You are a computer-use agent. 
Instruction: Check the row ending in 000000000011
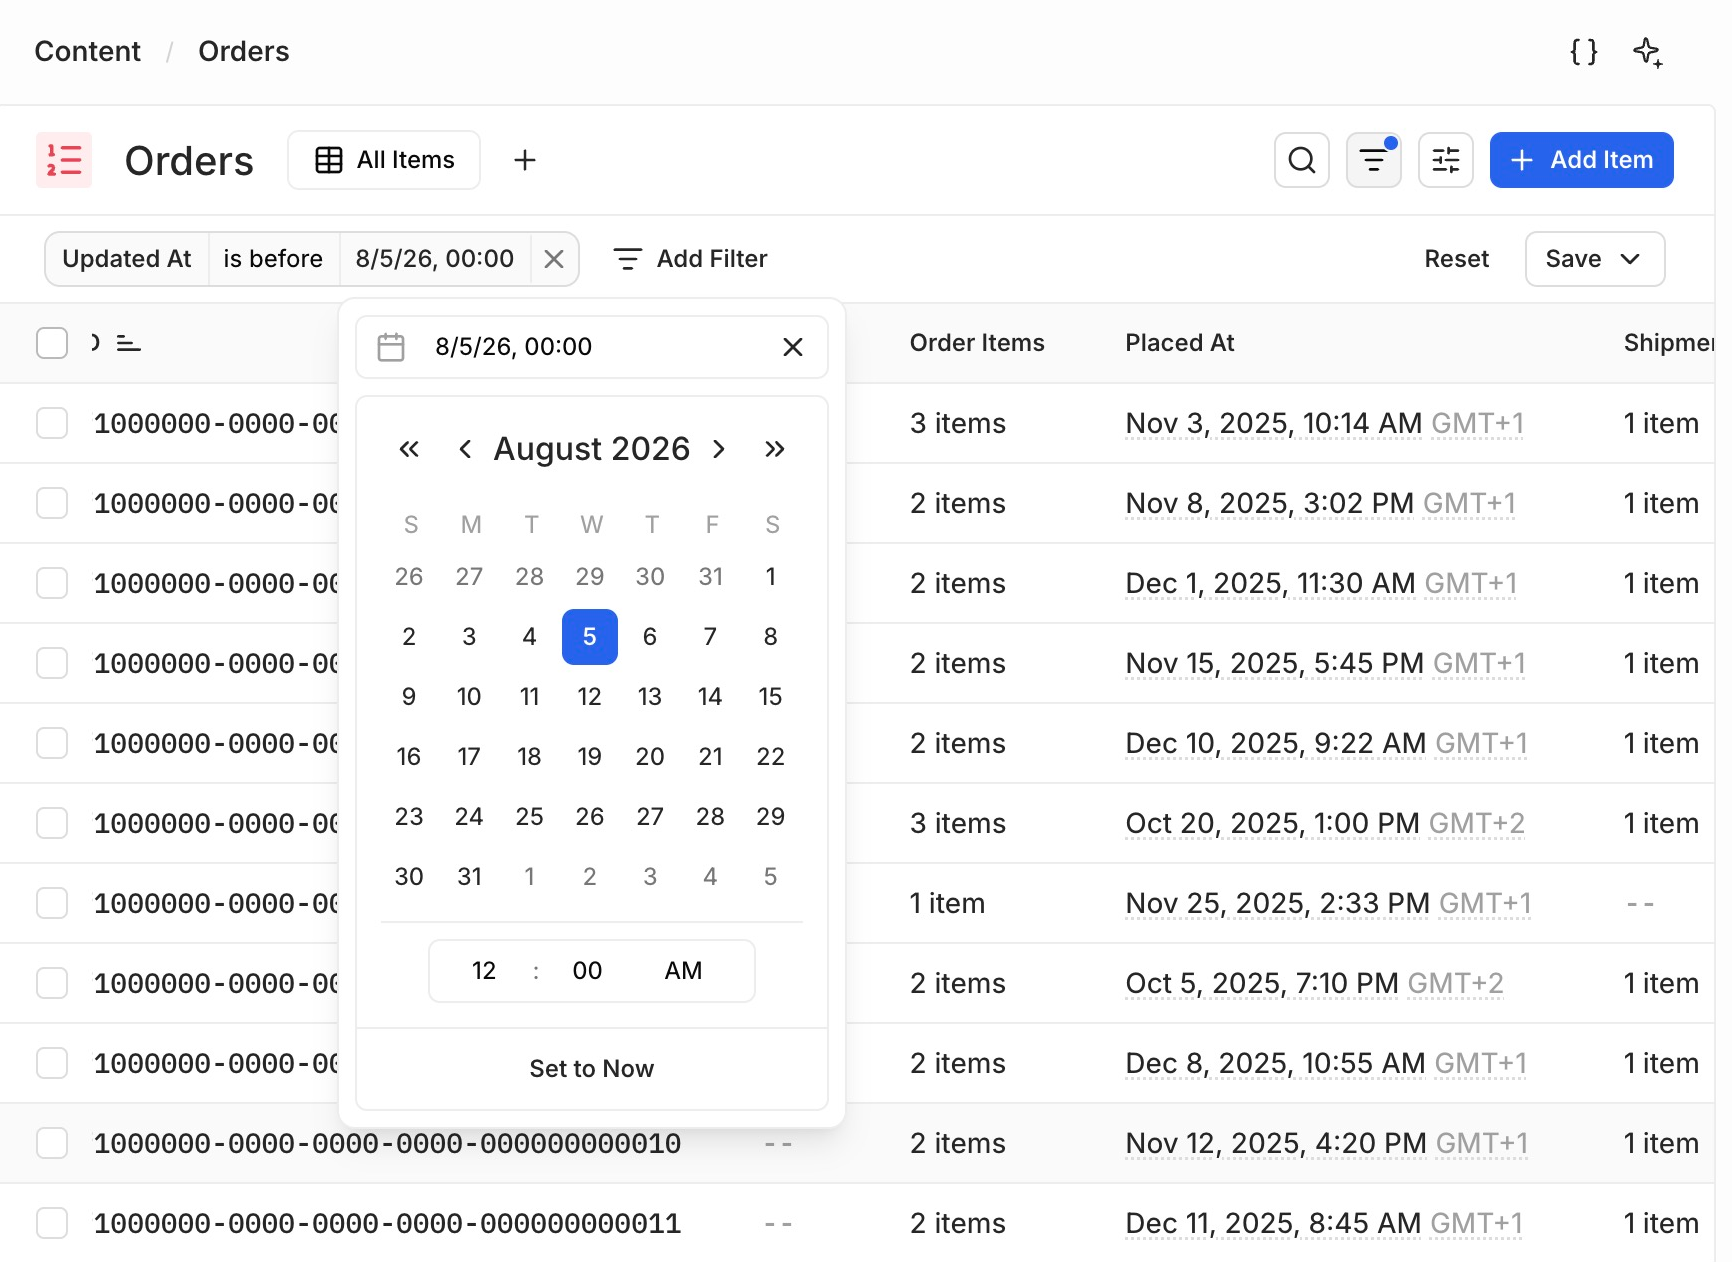[52, 1223]
